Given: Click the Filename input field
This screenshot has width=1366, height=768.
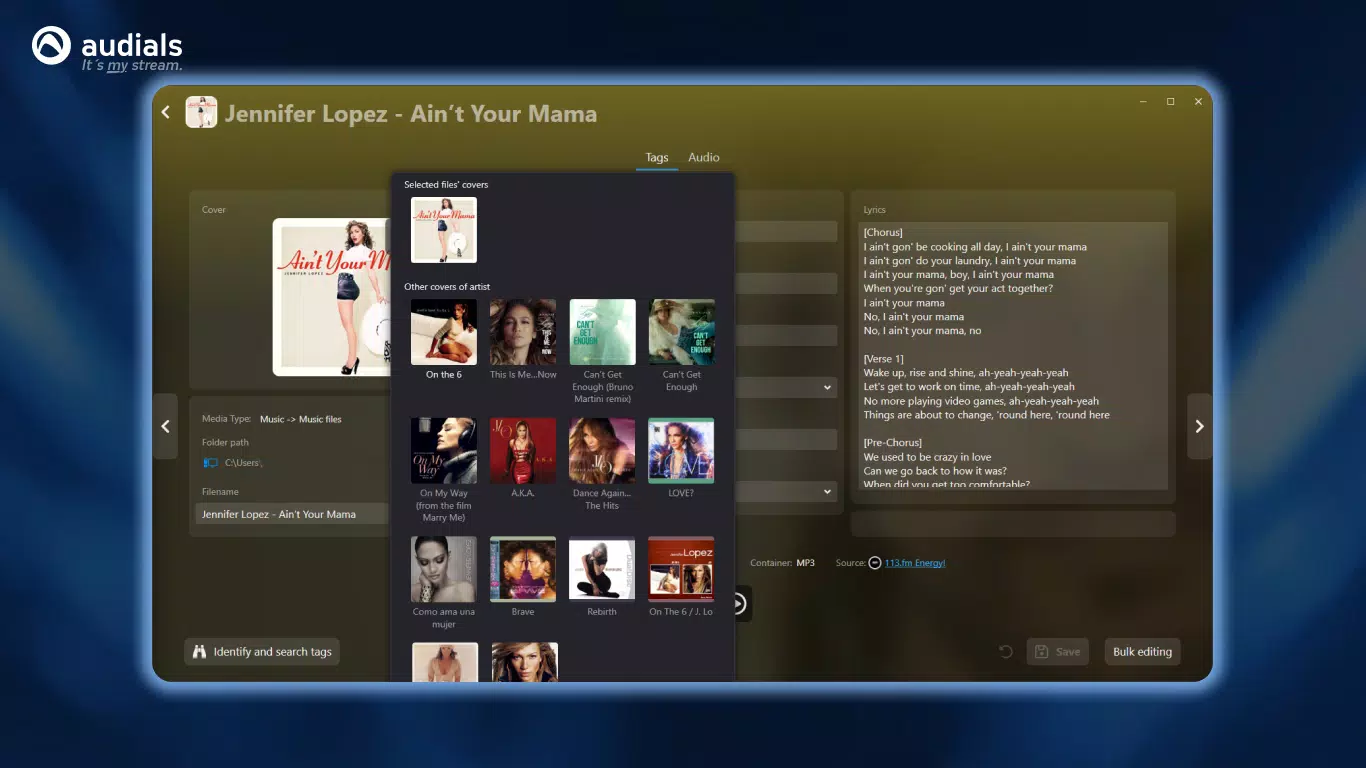Looking at the screenshot, I should 292,514.
